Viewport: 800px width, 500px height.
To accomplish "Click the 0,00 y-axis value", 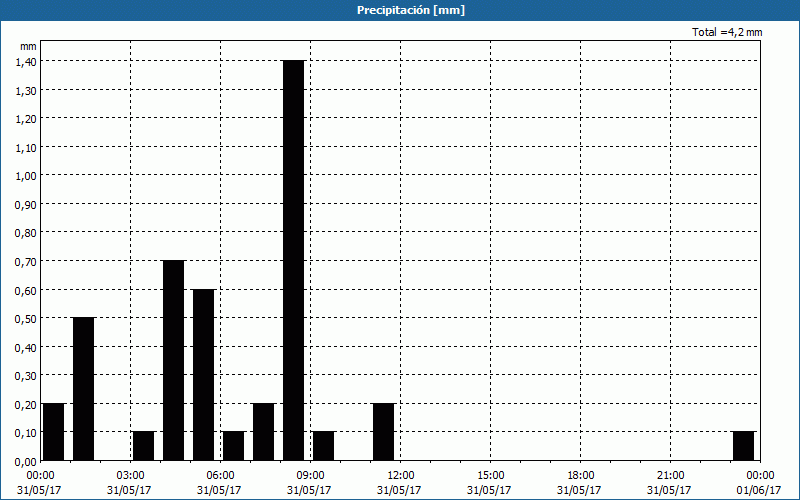I will (26, 461).
